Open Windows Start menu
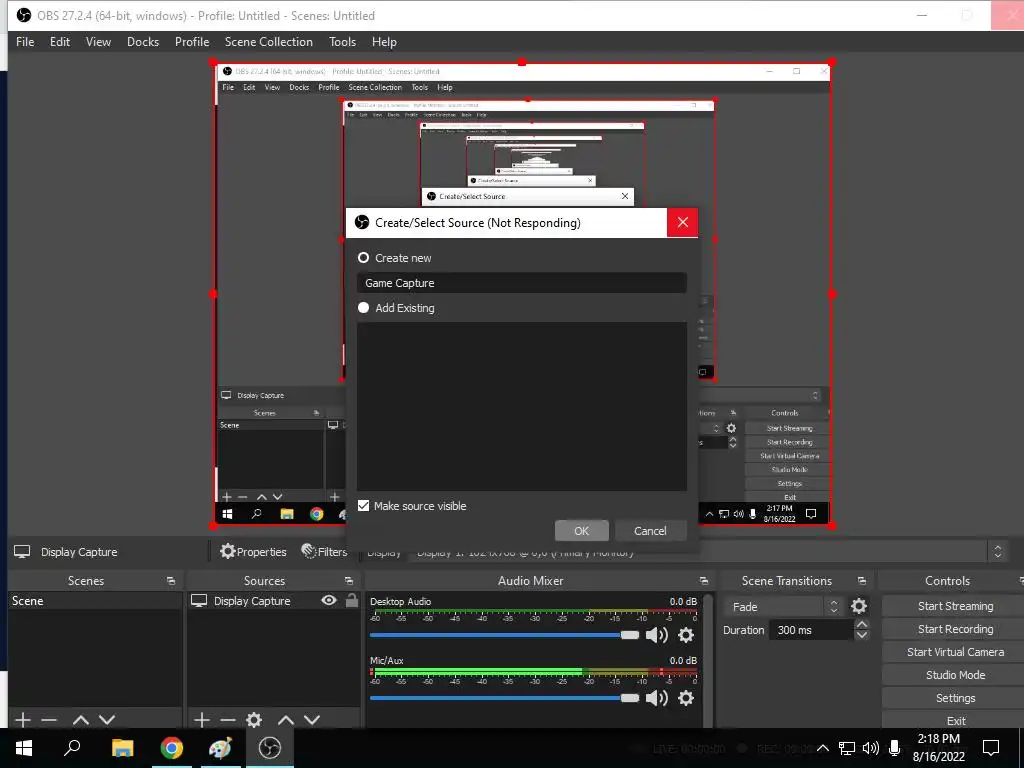 click(24, 748)
